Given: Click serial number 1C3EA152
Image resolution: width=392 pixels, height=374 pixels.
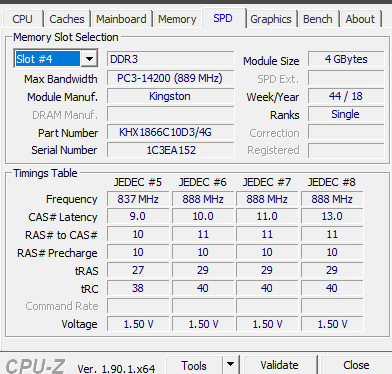Looking at the screenshot, I should [x=170, y=150].
